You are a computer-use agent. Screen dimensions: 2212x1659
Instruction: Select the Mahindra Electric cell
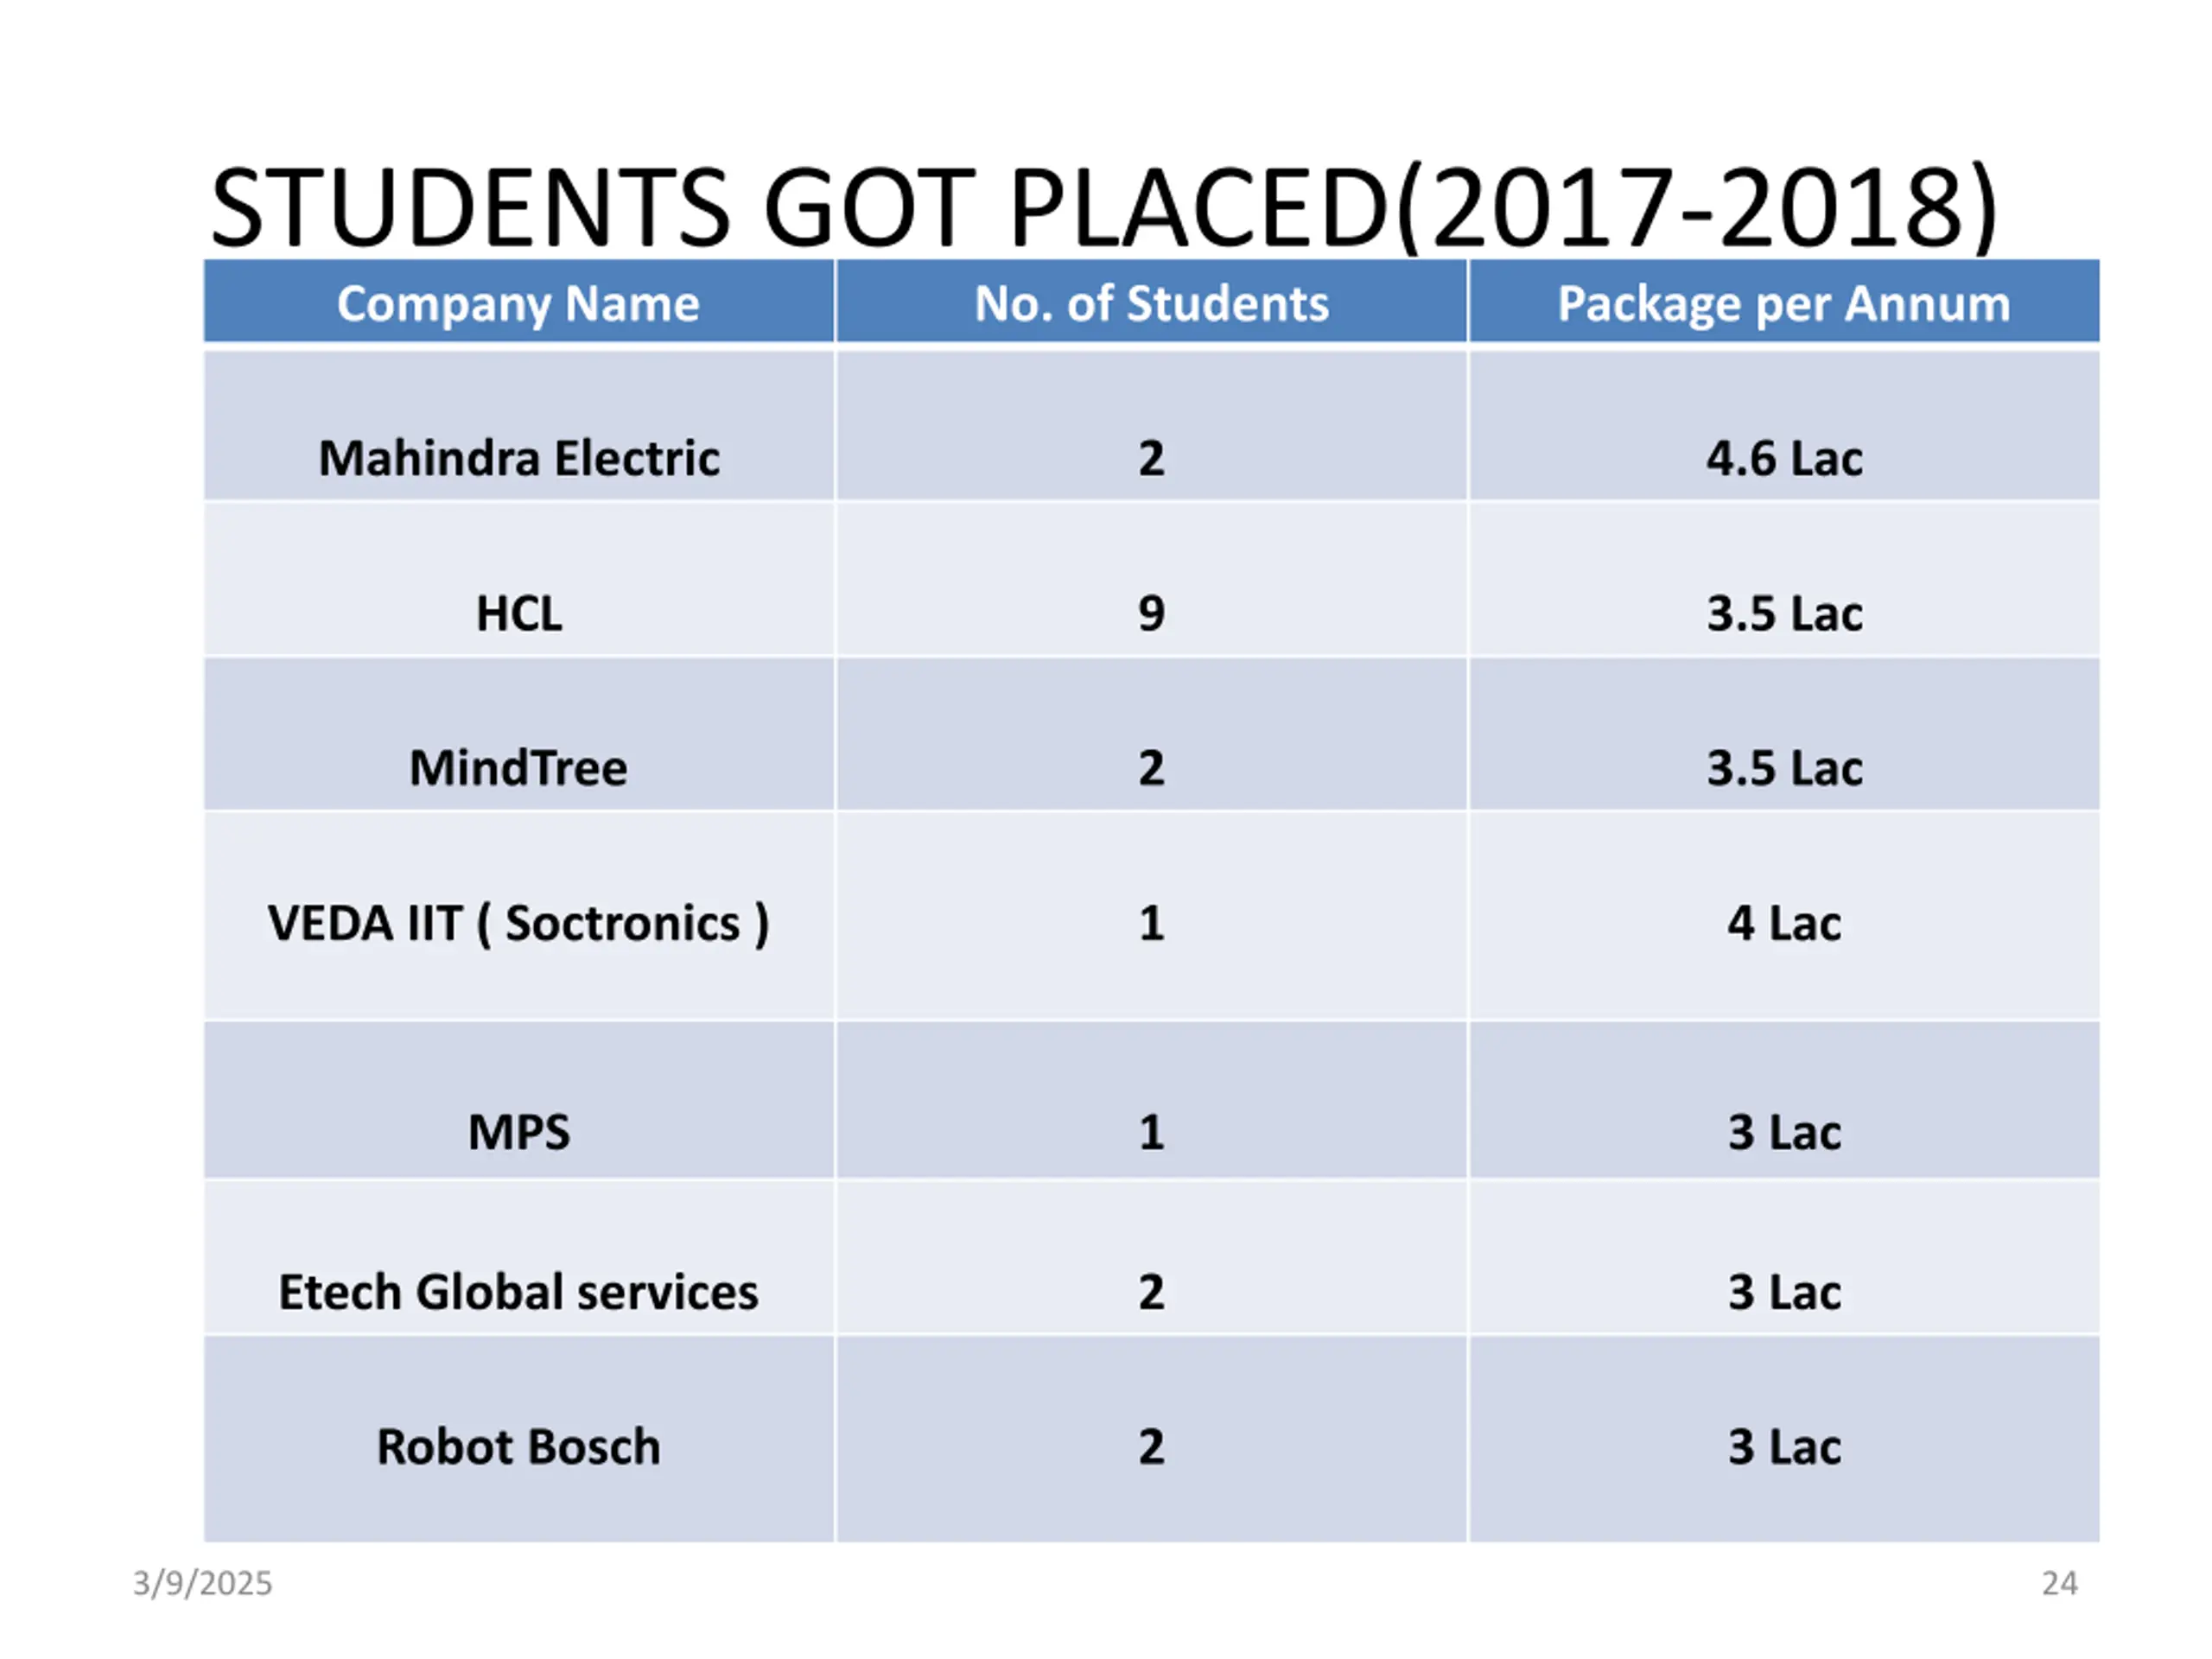pos(519,425)
